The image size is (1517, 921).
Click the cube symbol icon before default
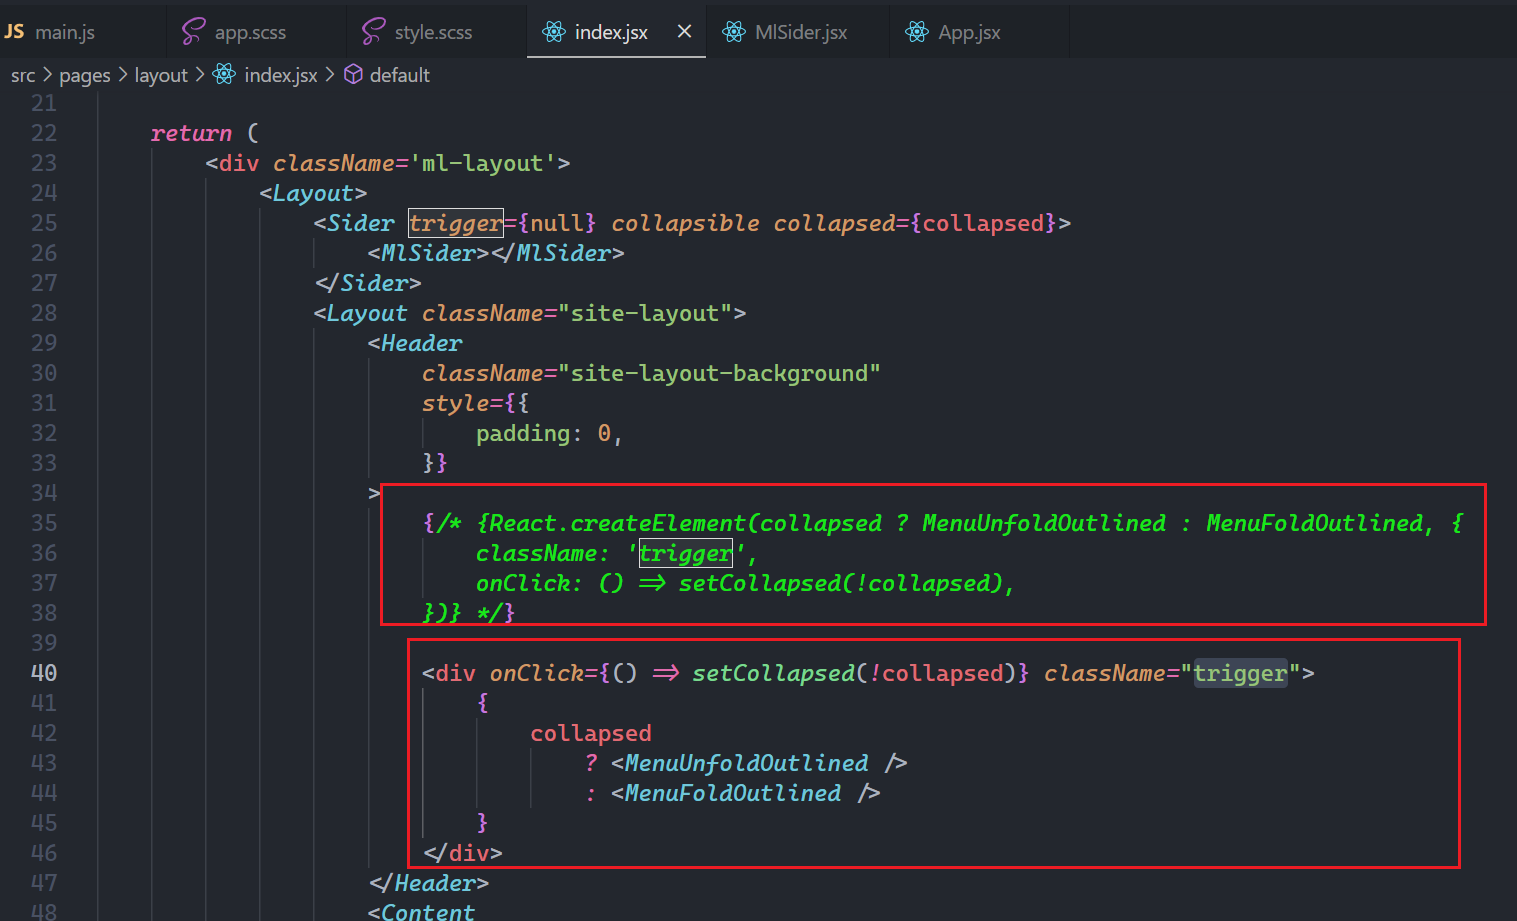(353, 74)
